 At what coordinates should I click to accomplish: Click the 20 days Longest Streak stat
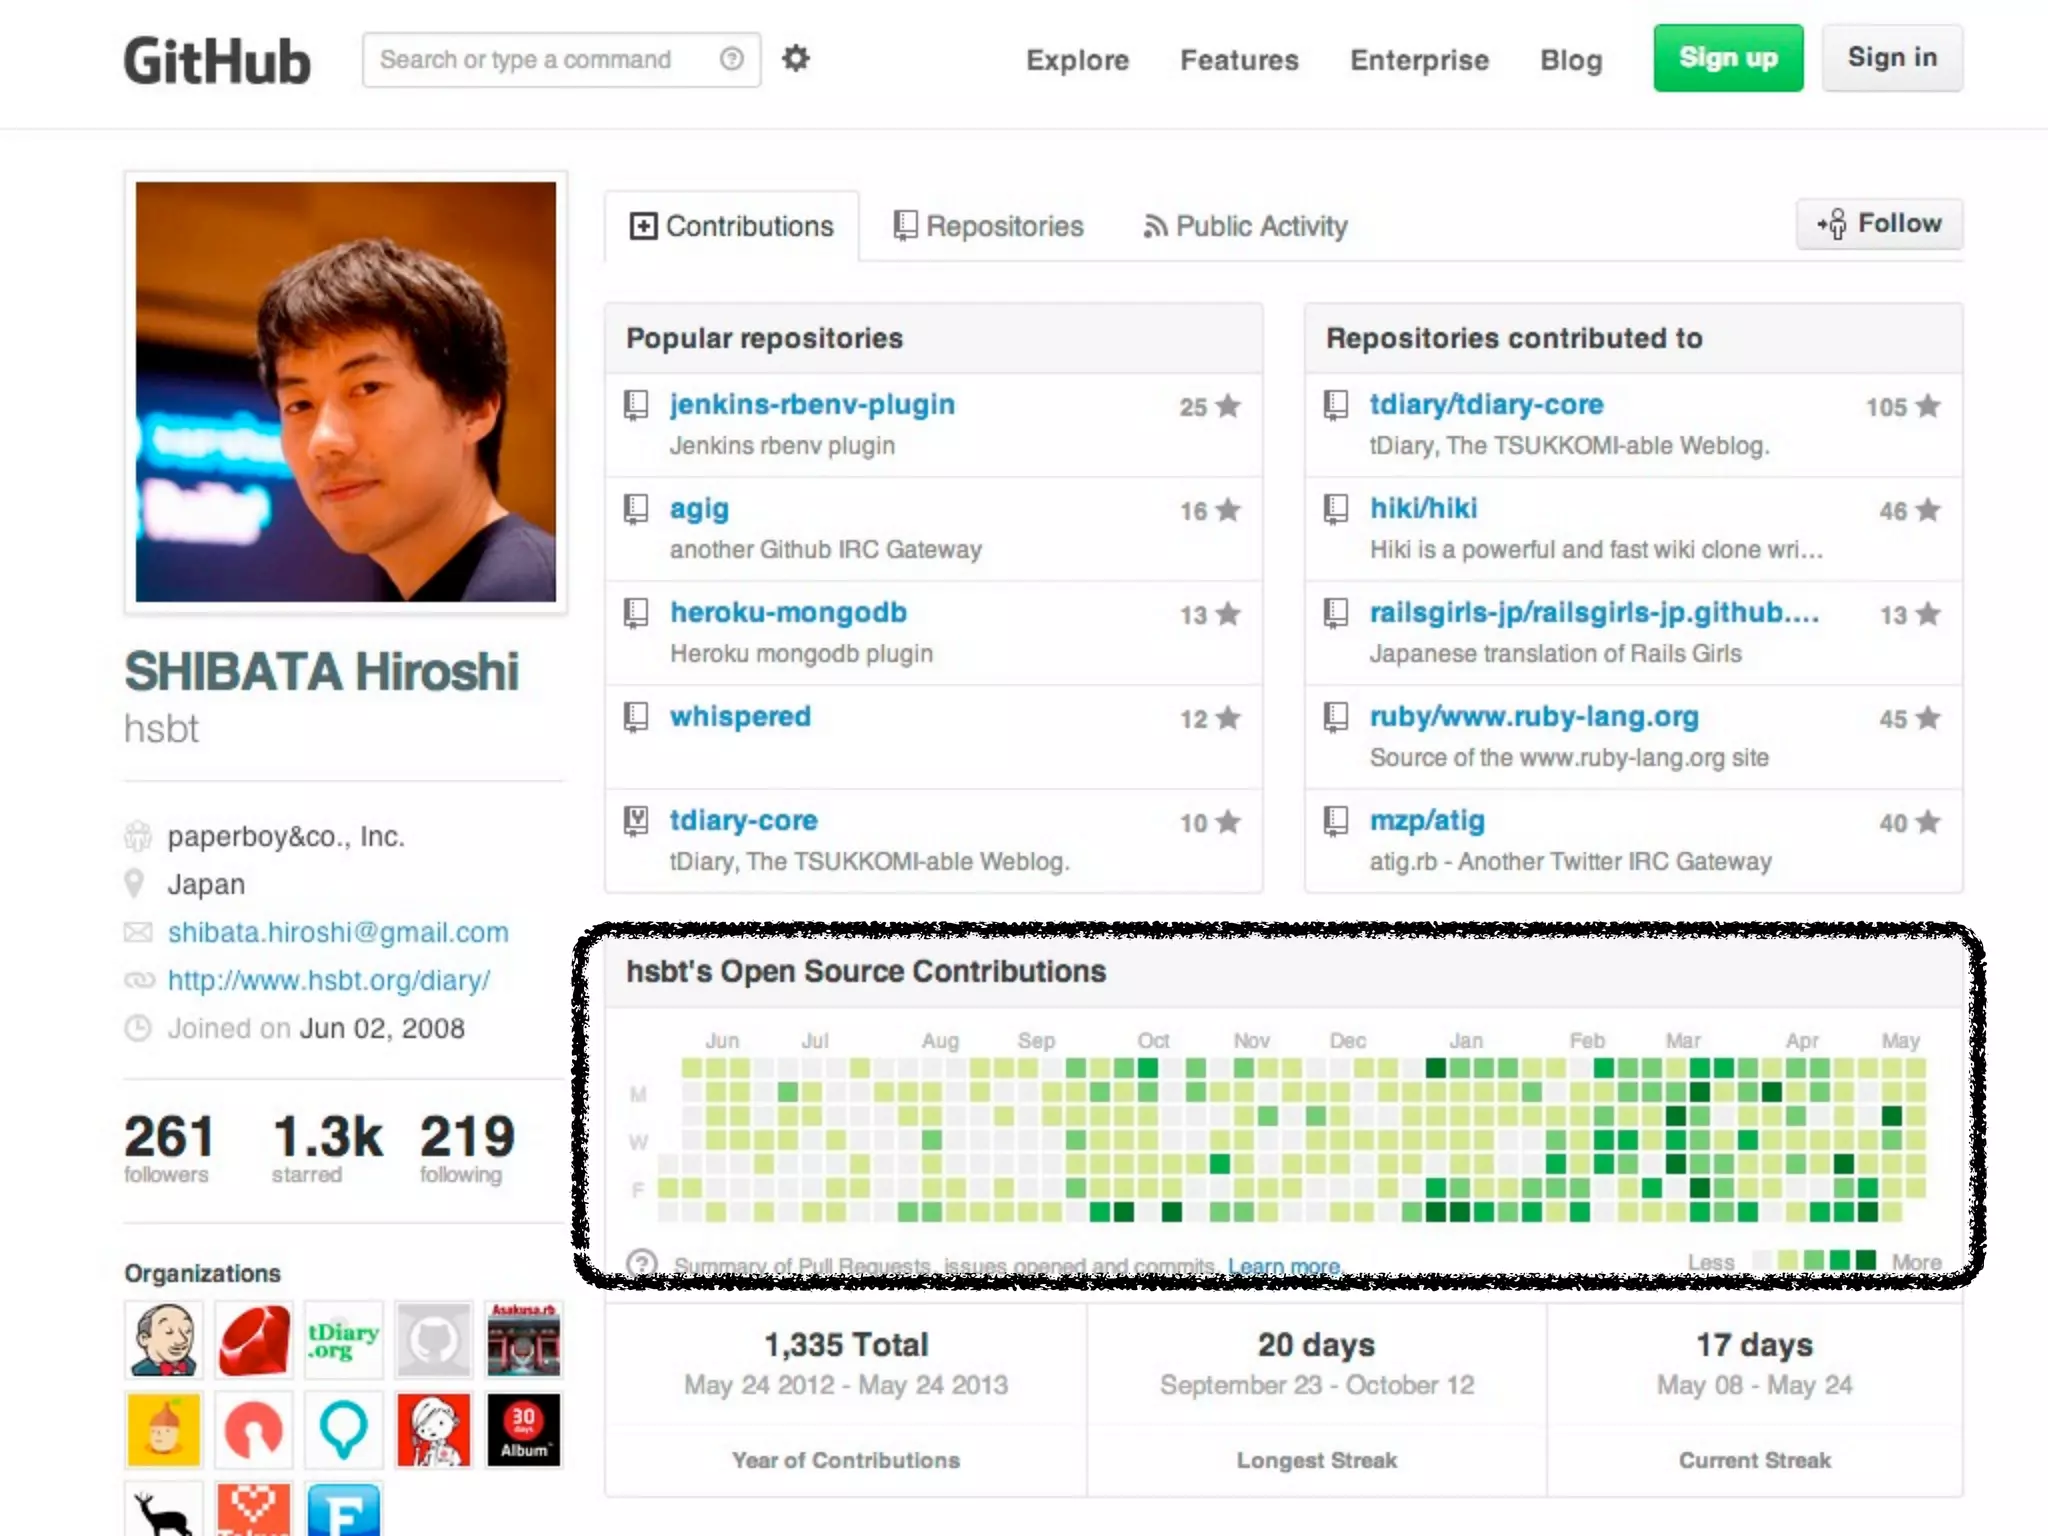1317,1400
